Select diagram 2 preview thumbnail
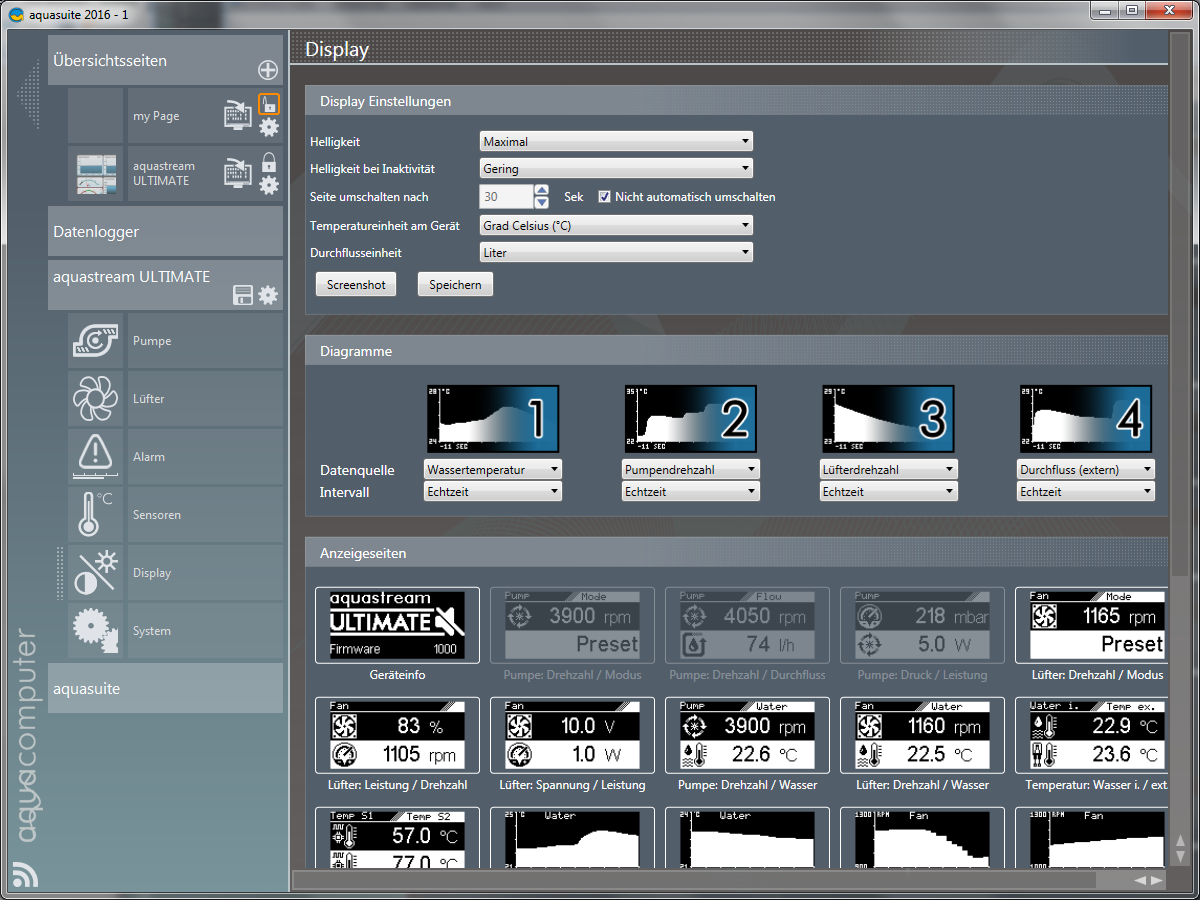Image resolution: width=1200 pixels, height=900 pixels. point(691,419)
